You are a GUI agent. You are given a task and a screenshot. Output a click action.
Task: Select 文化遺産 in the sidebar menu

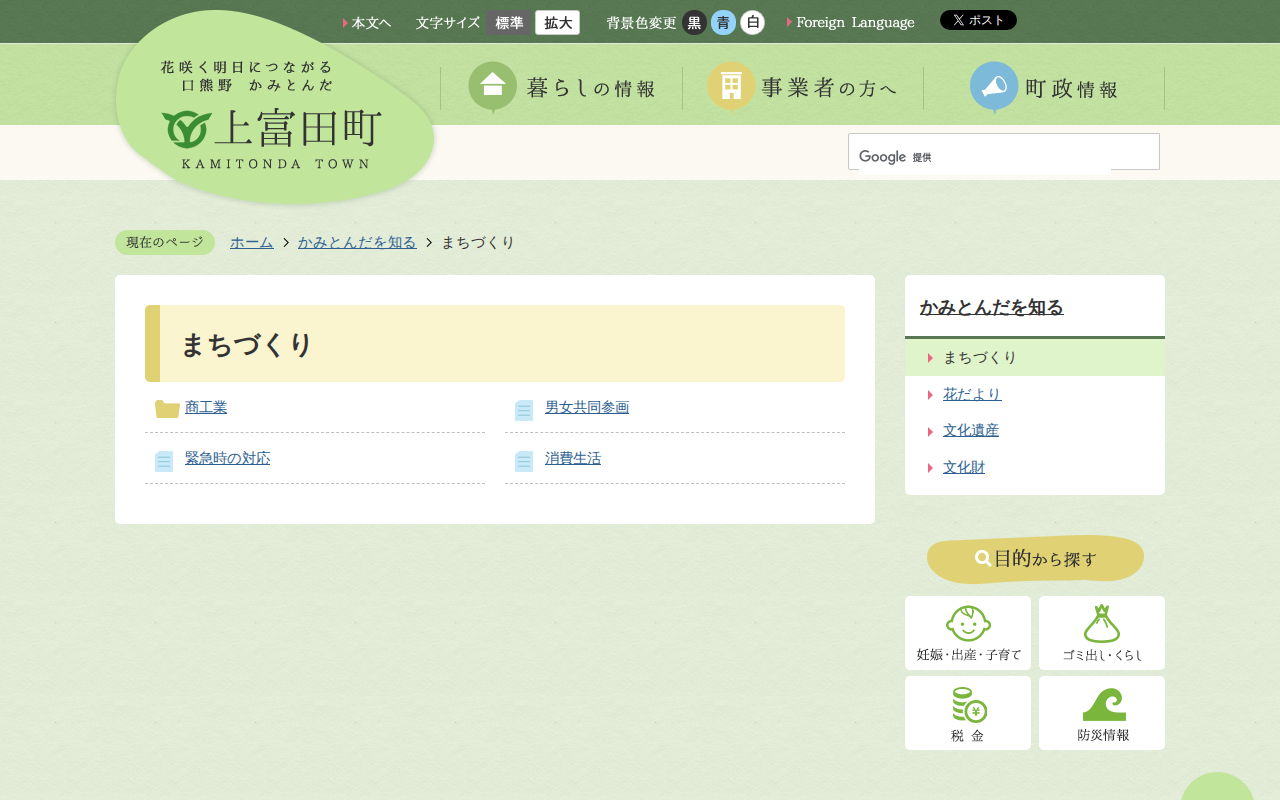click(970, 430)
